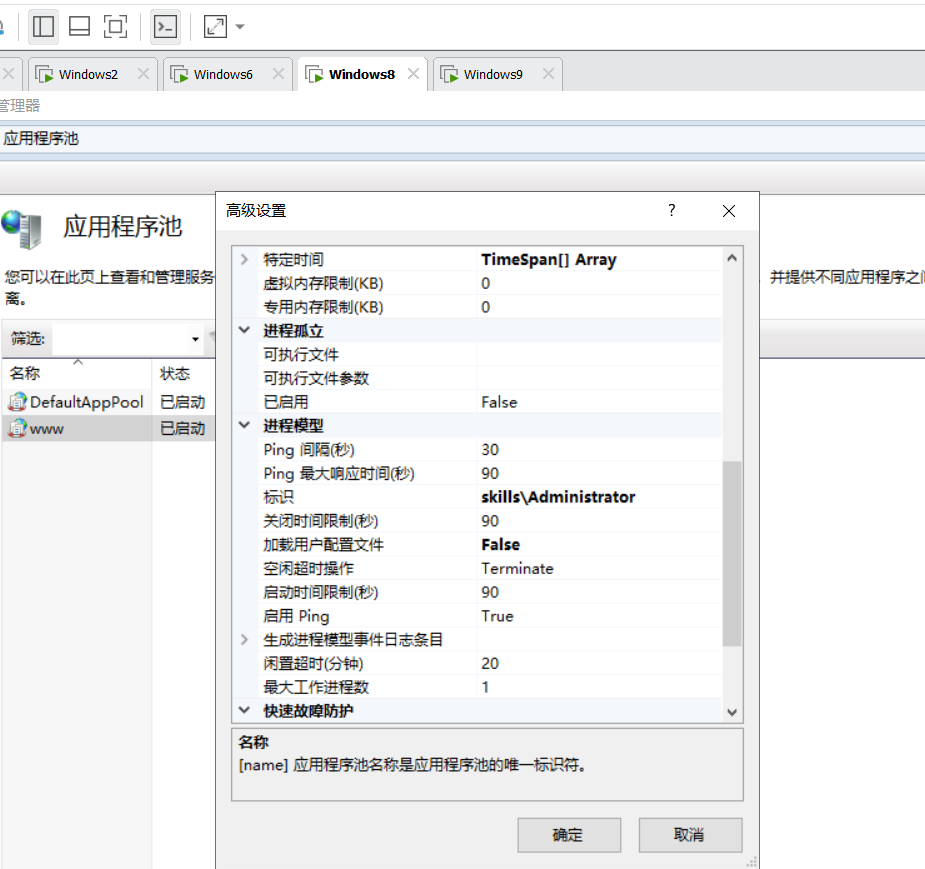The height and width of the screenshot is (869, 925).
Task: Click the stretch guest display icon
Action: coord(215,27)
